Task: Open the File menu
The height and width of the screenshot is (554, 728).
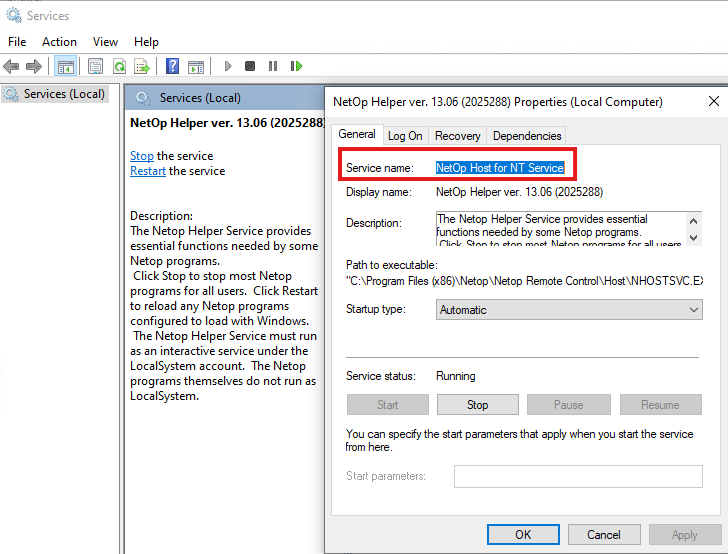Action: pos(17,42)
